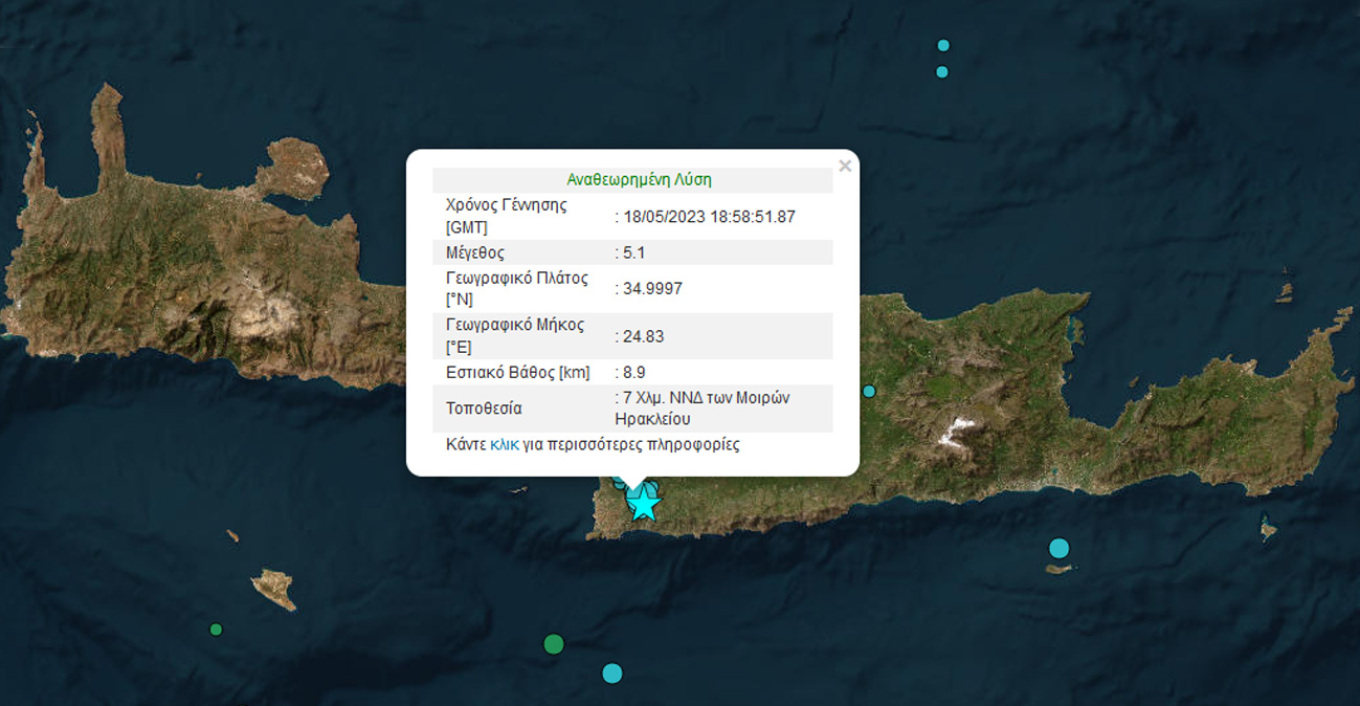This screenshot has width=1360, height=706.
Task: Click the small islet below the large cyan circle
Action: [x=1059, y=569]
